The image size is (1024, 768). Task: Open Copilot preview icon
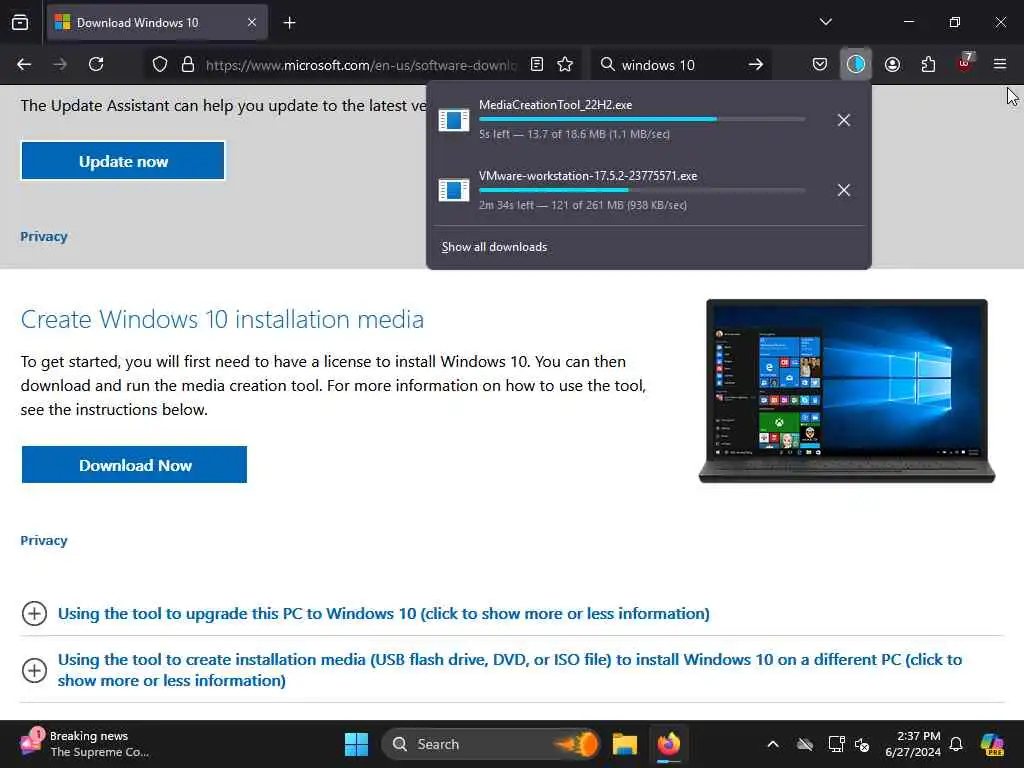tap(992, 744)
